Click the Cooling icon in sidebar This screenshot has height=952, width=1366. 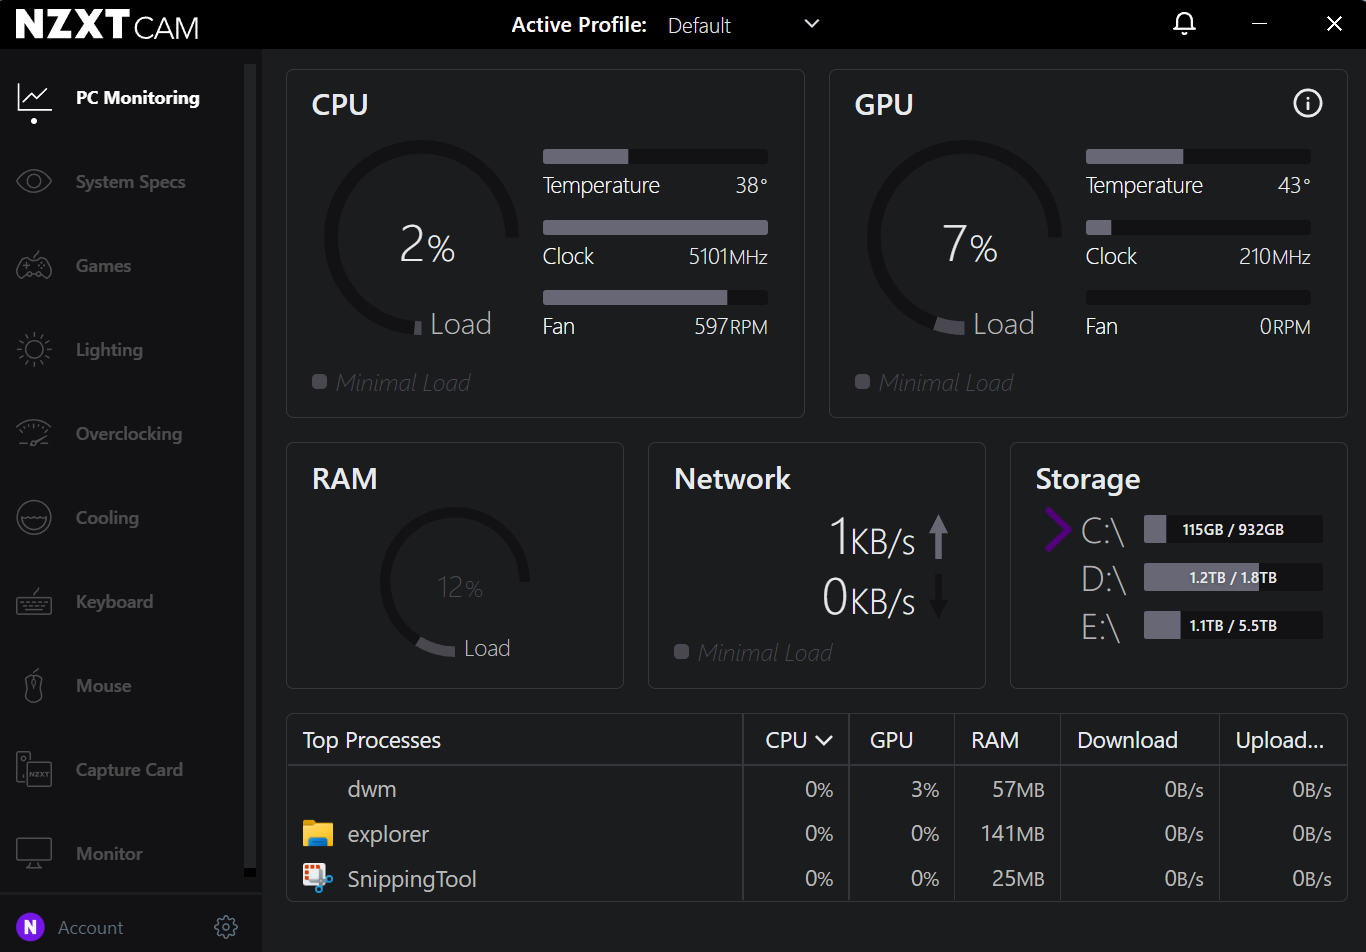tap(34, 518)
